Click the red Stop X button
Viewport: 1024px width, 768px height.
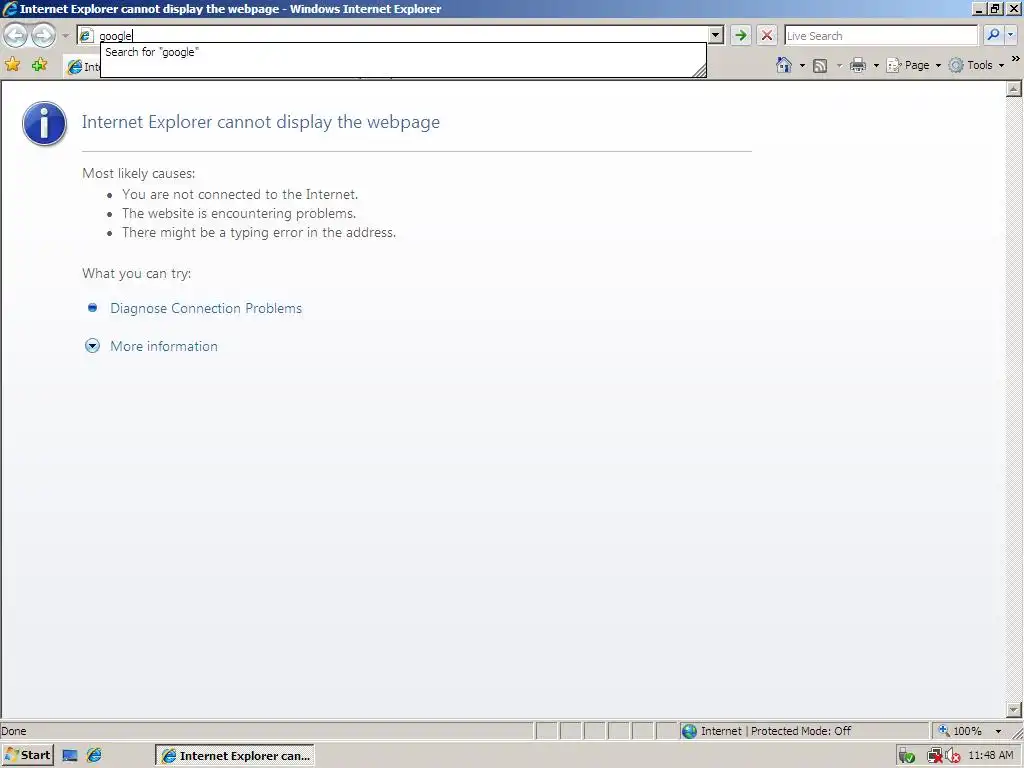tap(767, 35)
